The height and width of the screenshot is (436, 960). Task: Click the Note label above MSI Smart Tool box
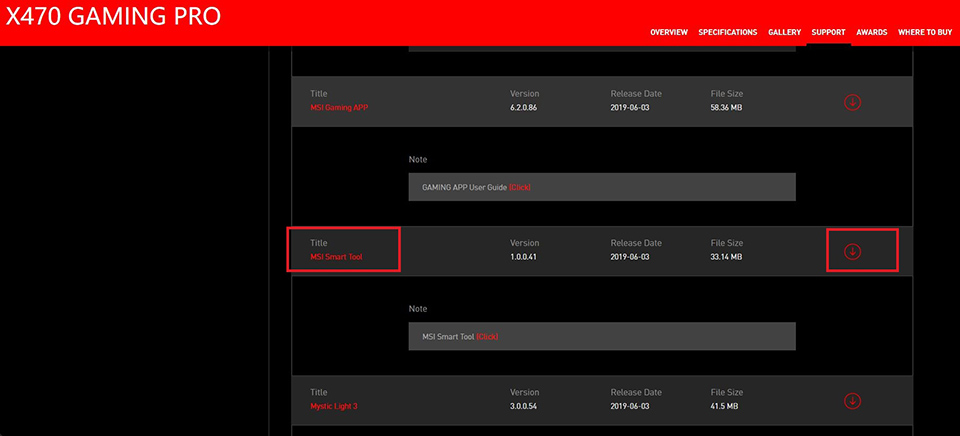pos(418,309)
